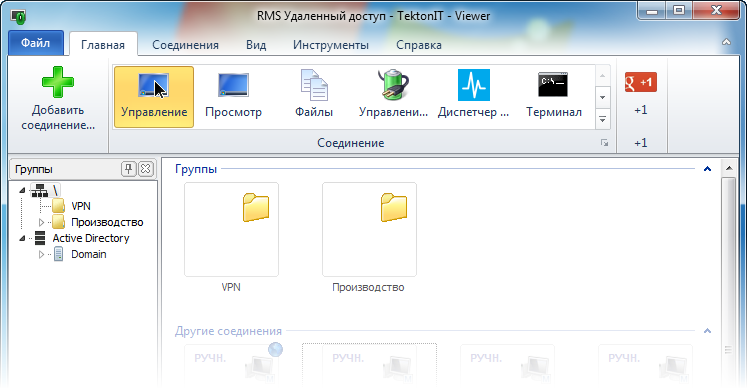Expand the full connection modes gallery
The image size is (747, 389).
point(603,119)
